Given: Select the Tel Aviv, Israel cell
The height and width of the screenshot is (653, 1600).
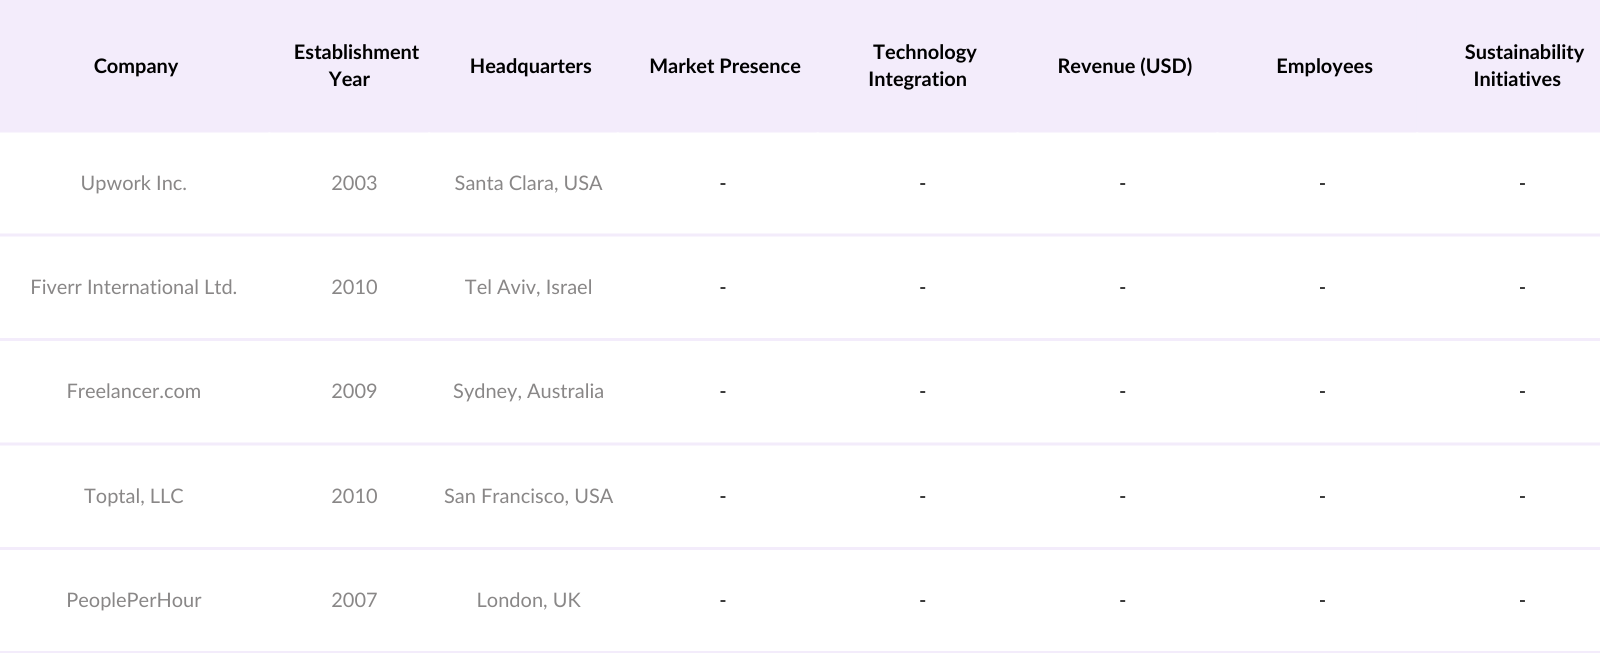Looking at the screenshot, I should click(x=528, y=287).
